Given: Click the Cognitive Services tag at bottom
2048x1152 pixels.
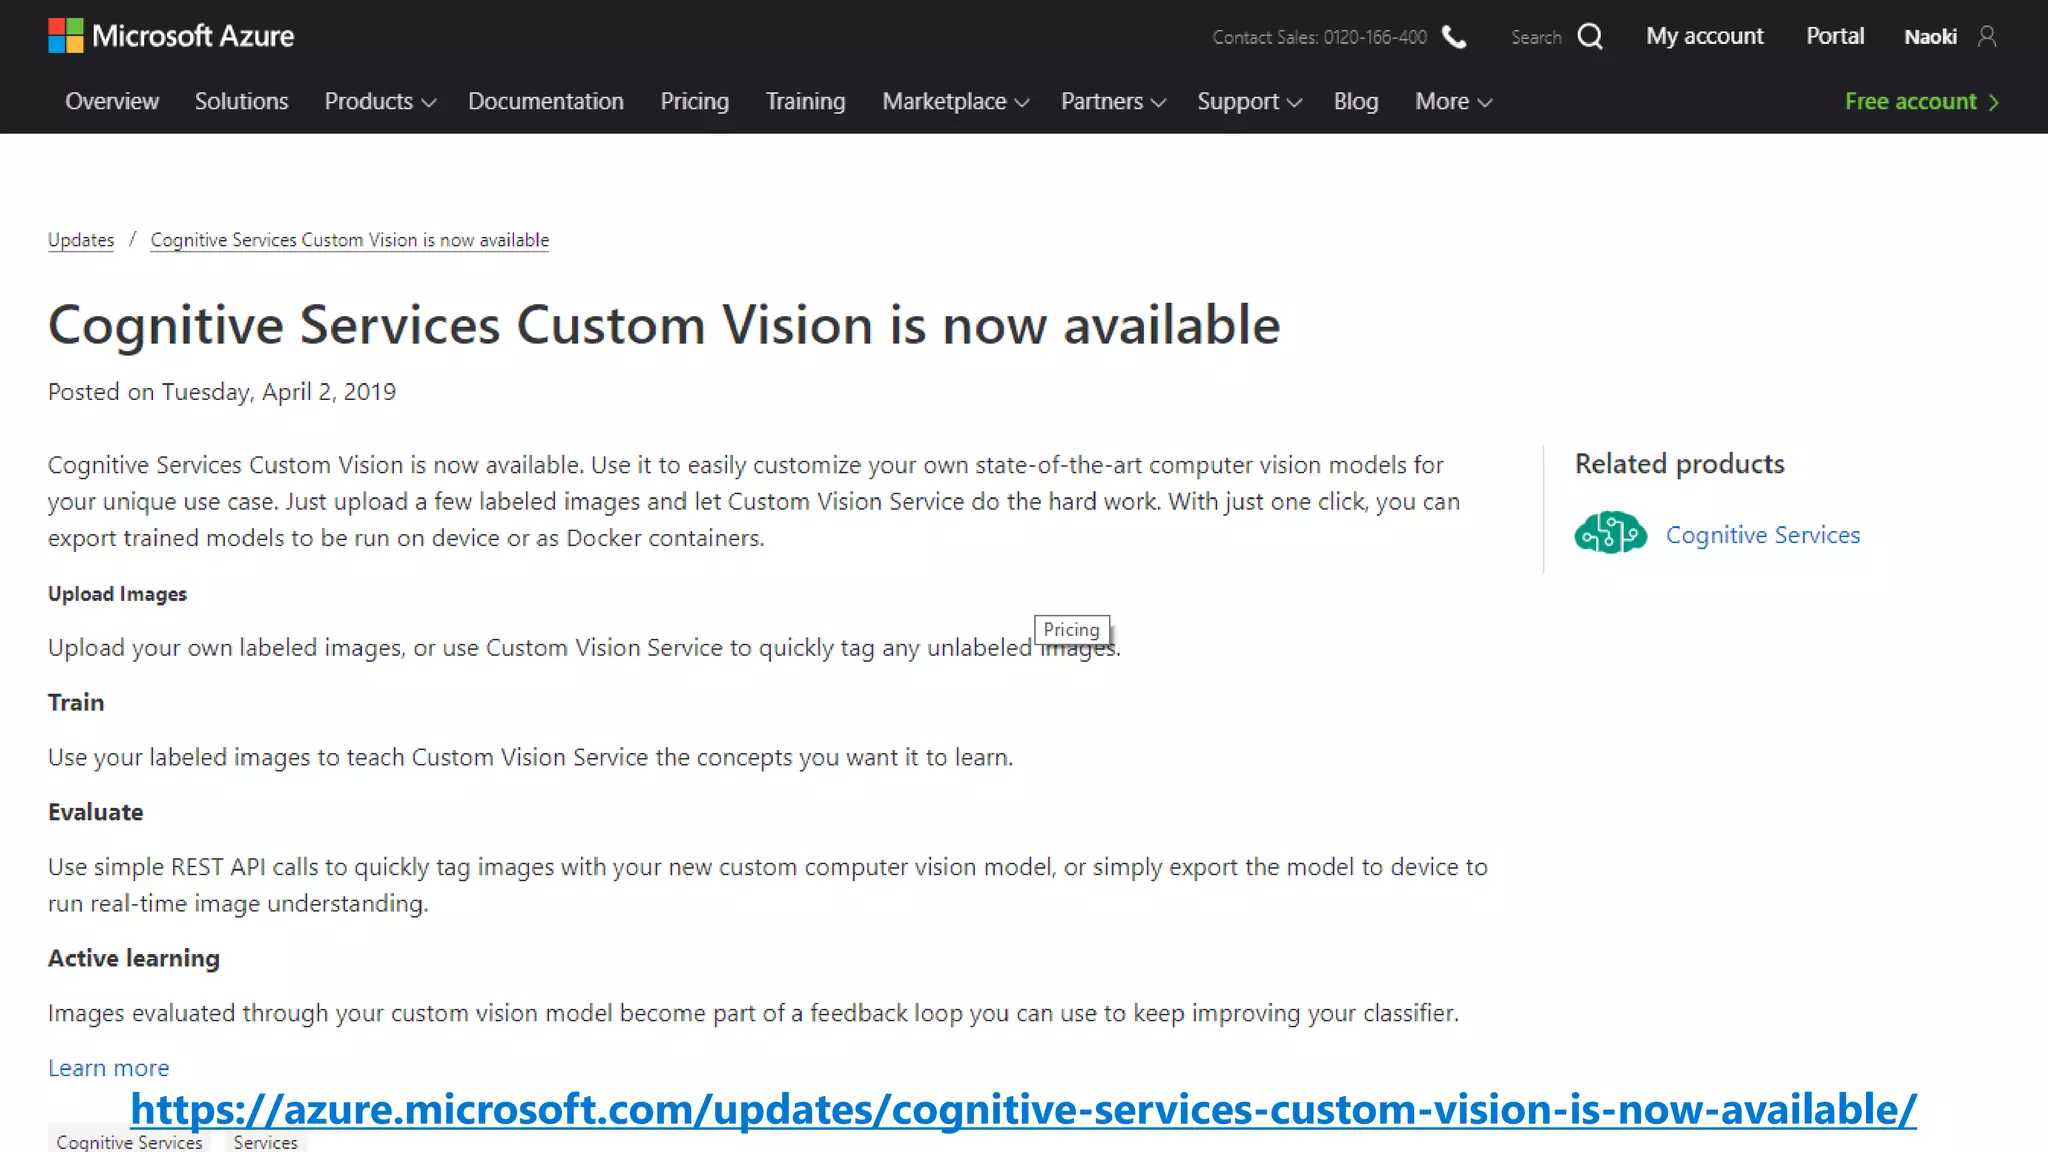Looking at the screenshot, I should click(x=129, y=1142).
